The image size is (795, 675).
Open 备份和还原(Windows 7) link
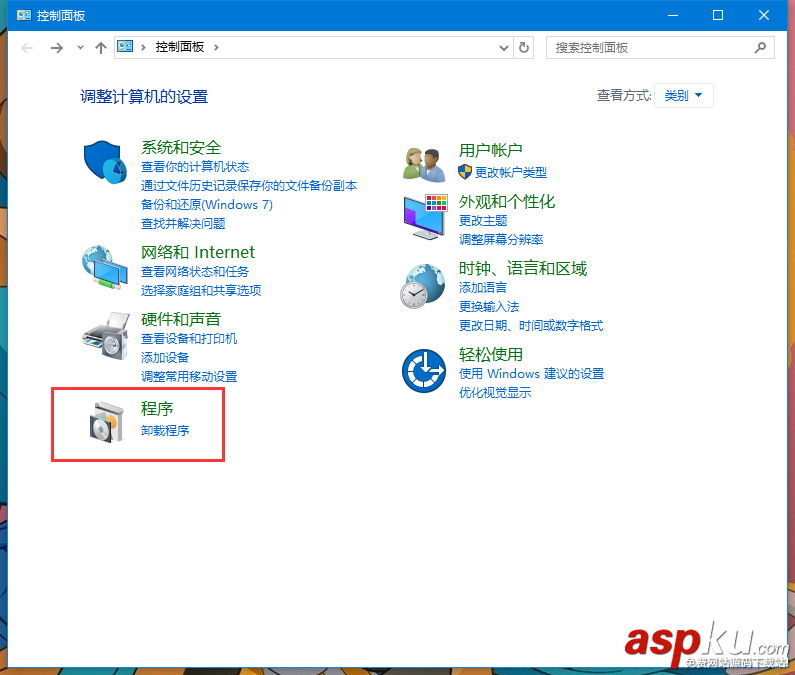tap(207, 204)
